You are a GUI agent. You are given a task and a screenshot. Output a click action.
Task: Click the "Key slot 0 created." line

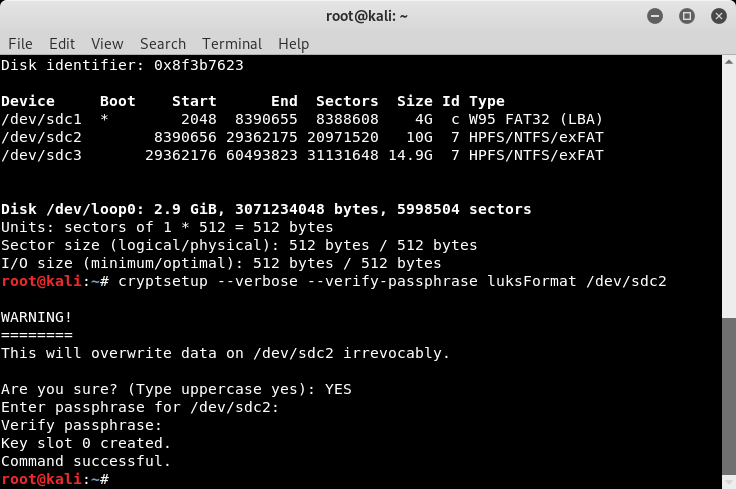pos(86,443)
